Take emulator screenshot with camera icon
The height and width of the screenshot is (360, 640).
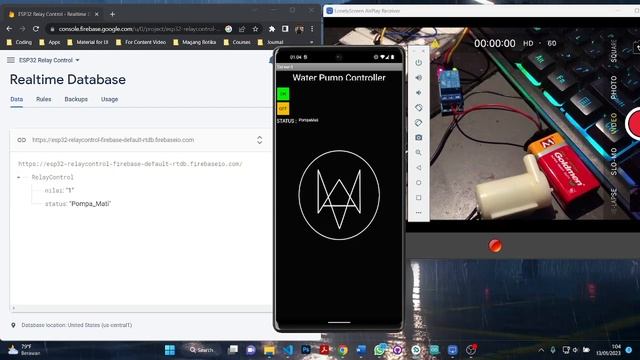pos(418,138)
